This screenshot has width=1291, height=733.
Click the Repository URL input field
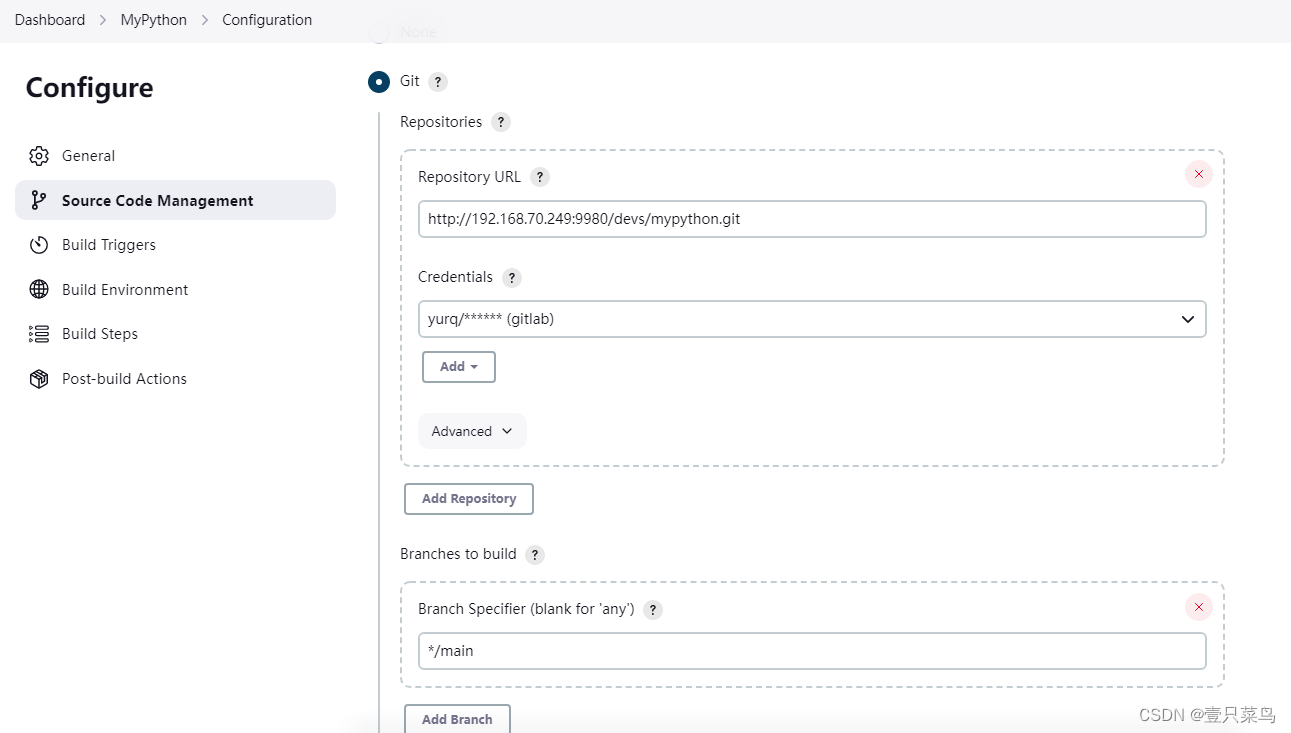(812, 219)
